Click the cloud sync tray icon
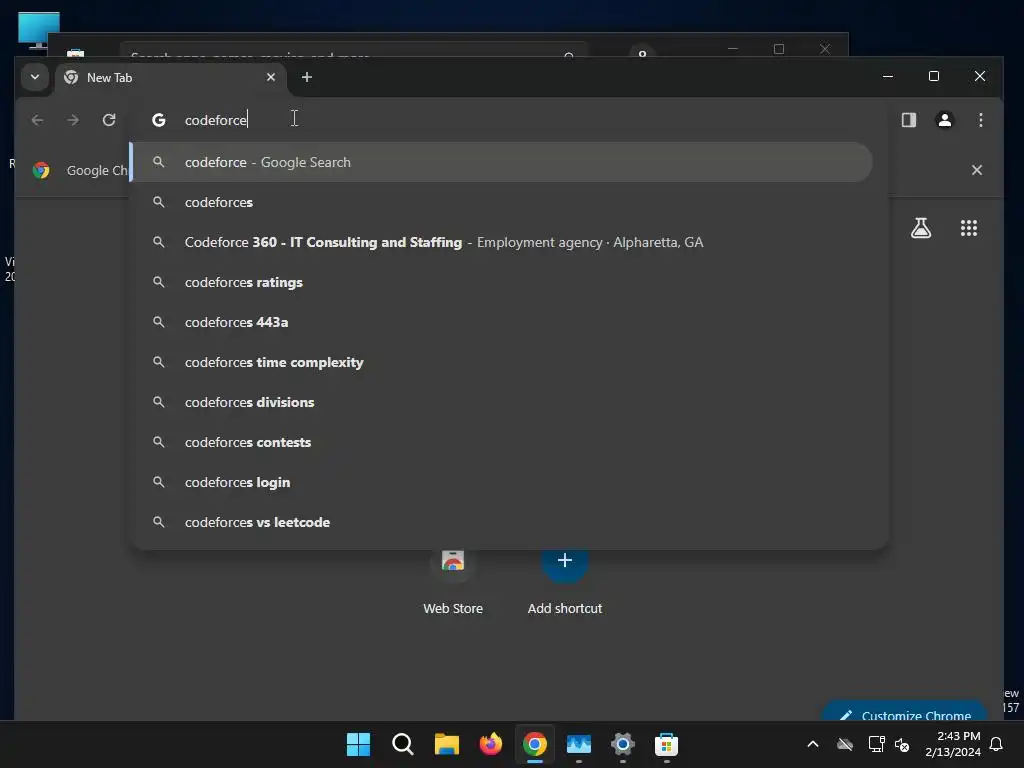The image size is (1024, 768). 845,744
